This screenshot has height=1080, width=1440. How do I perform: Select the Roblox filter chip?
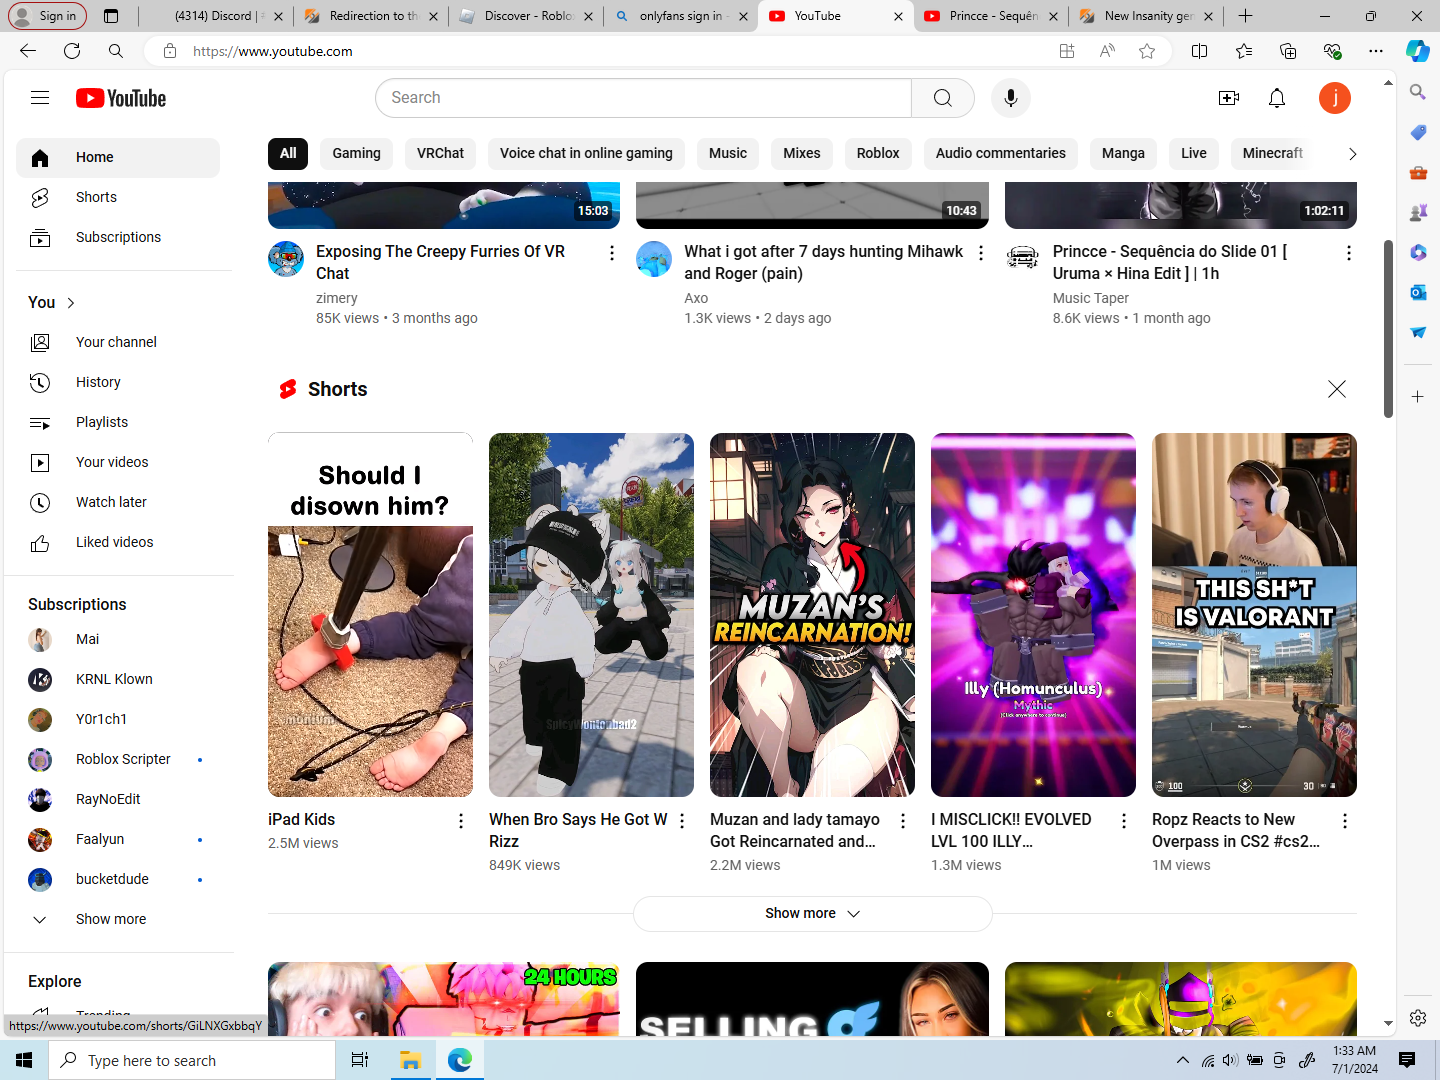coord(878,153)
